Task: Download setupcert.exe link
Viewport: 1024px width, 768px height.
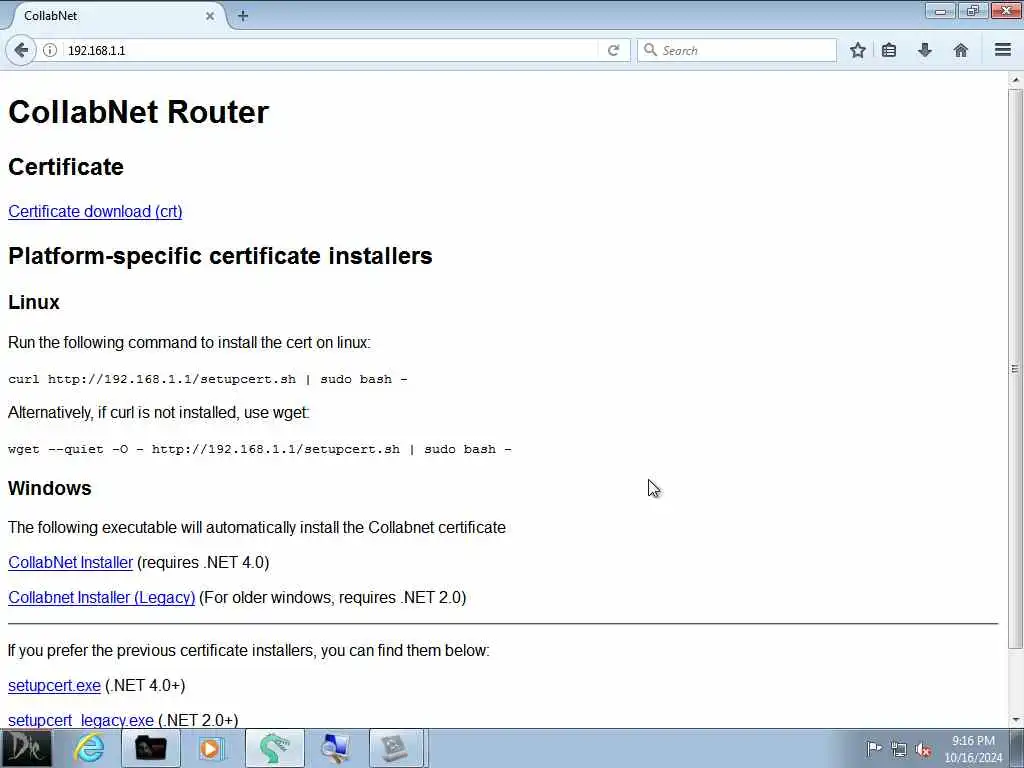Action: pos(54,686)
